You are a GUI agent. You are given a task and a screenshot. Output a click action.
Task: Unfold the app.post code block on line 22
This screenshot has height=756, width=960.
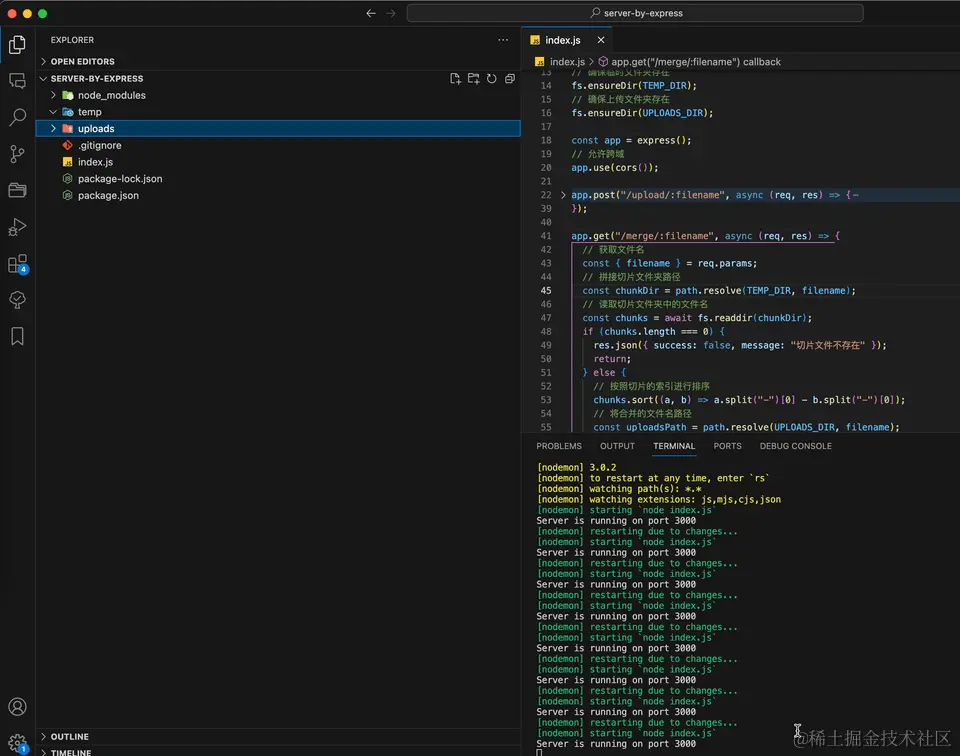(x=563, y=195)
